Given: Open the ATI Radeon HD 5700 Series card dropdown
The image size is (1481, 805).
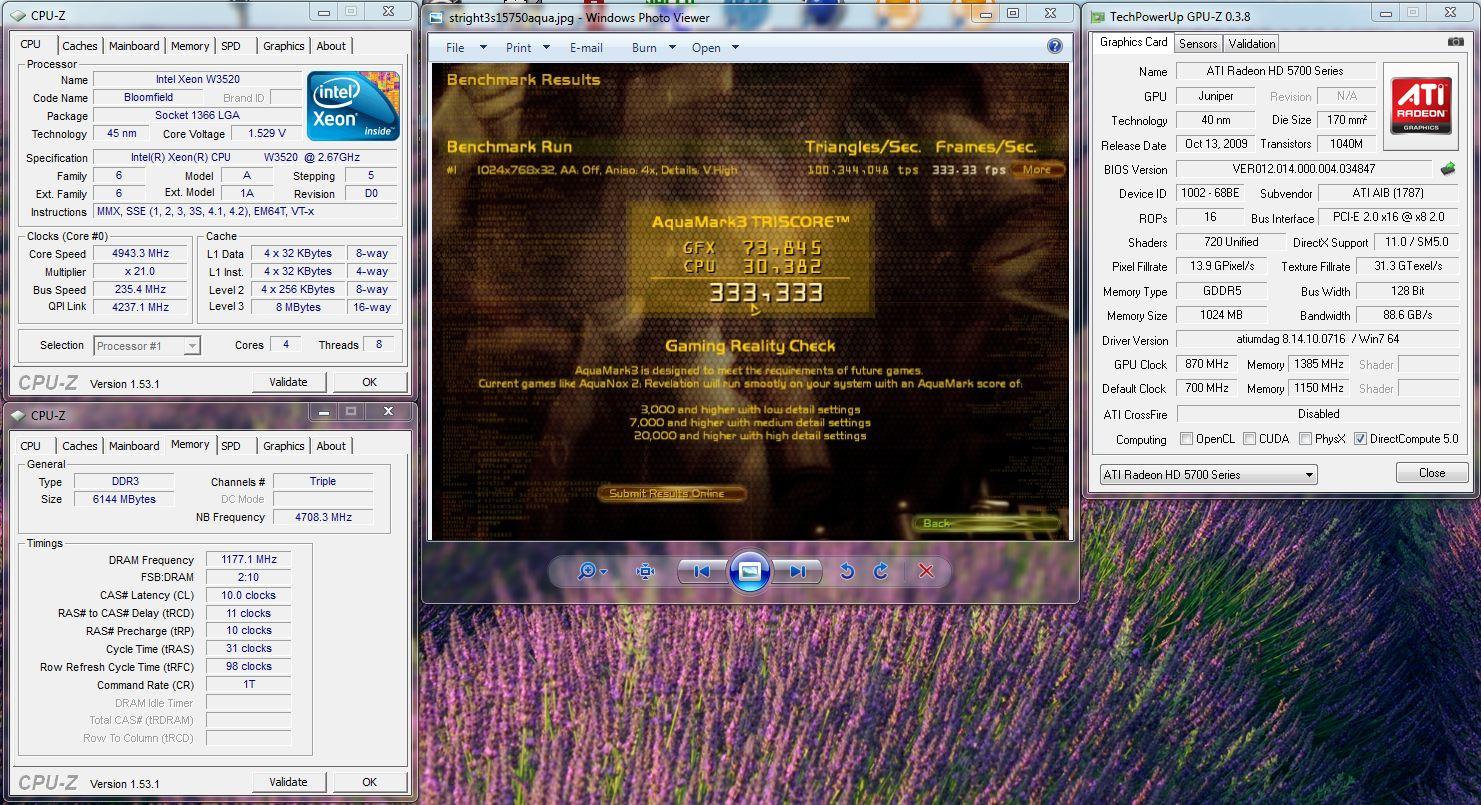Looking at the screenshot, I should pyautogui.click(x=1208, y=474).
